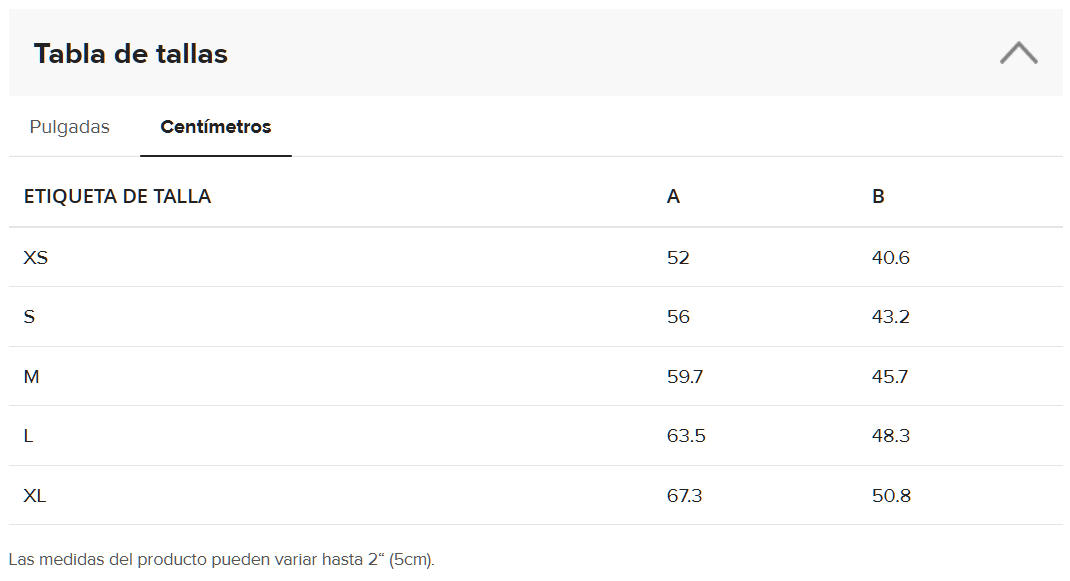Select the M size row label

31,377
